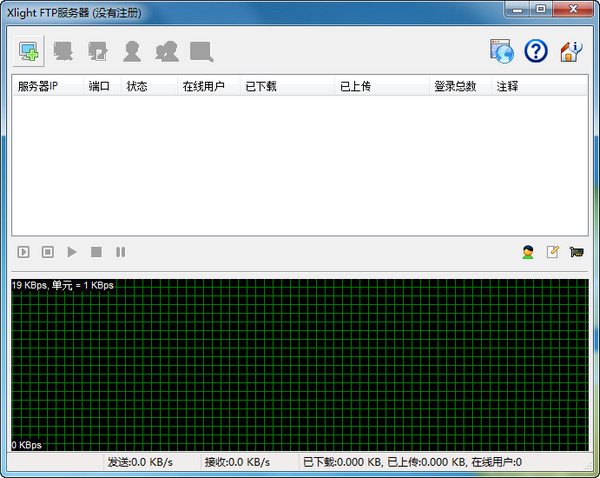The width and height of the screenshot is (600, 478).
Task: Sort by the 已上传 column header
Action: (x=382, y=86)
